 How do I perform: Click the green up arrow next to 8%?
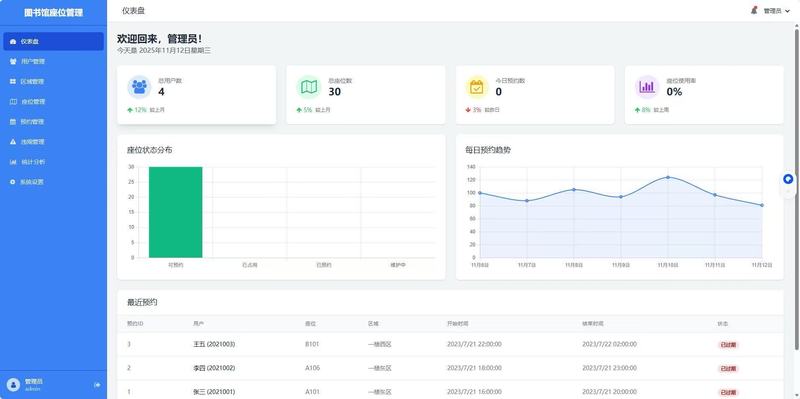[x=637, y=110]
